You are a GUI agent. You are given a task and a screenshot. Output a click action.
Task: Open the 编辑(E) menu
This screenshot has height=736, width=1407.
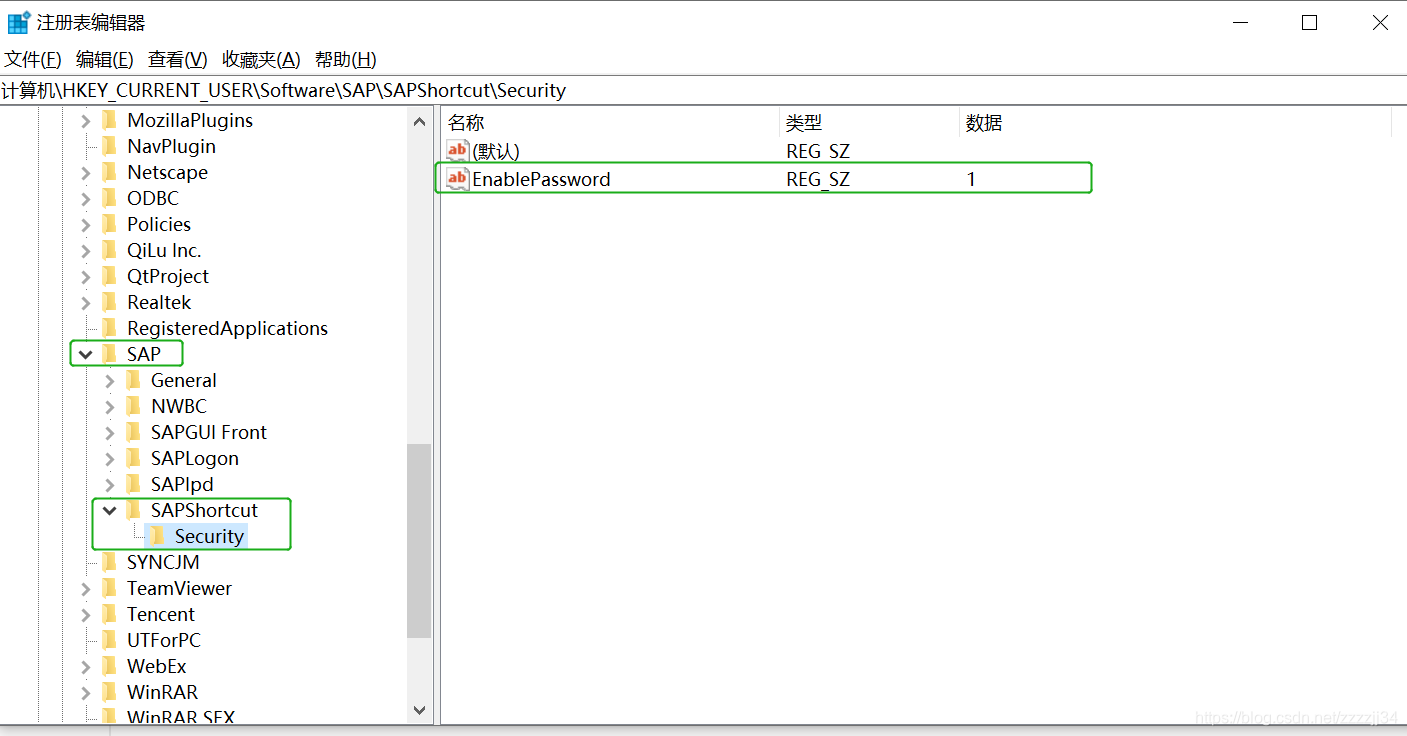pos(105,59)
